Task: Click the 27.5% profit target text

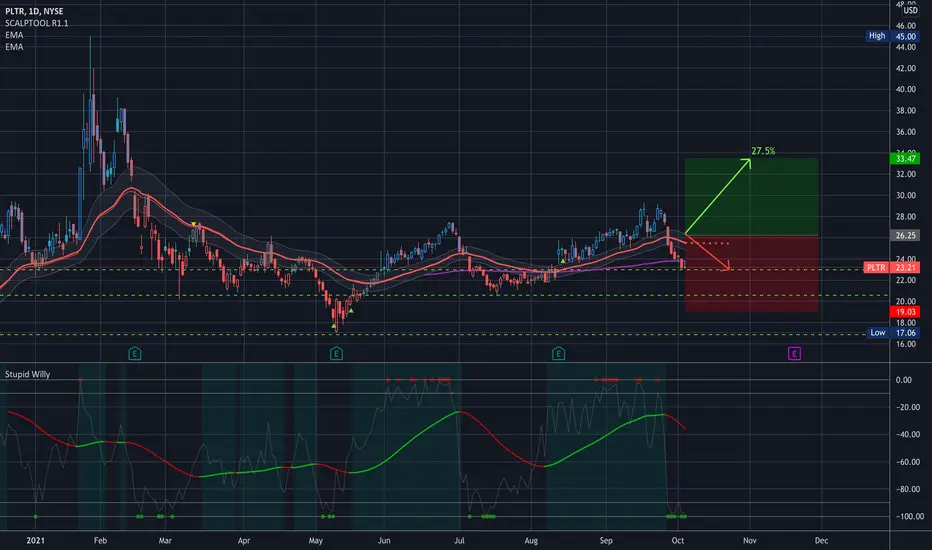Action: pos(763,151)
